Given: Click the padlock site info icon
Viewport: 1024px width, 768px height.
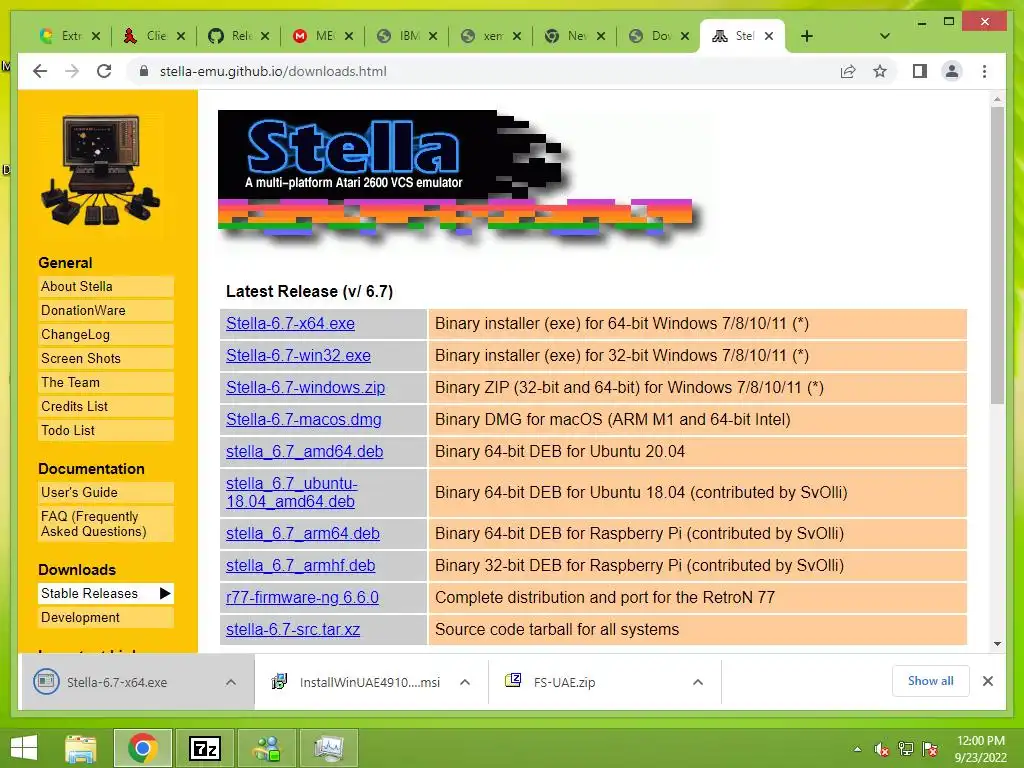Looking at the screenshot, I should pos(144,71).
